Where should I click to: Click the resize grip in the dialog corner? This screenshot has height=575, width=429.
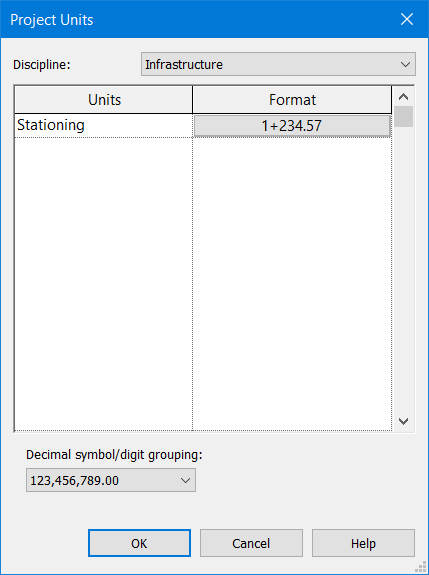[422, 567]
